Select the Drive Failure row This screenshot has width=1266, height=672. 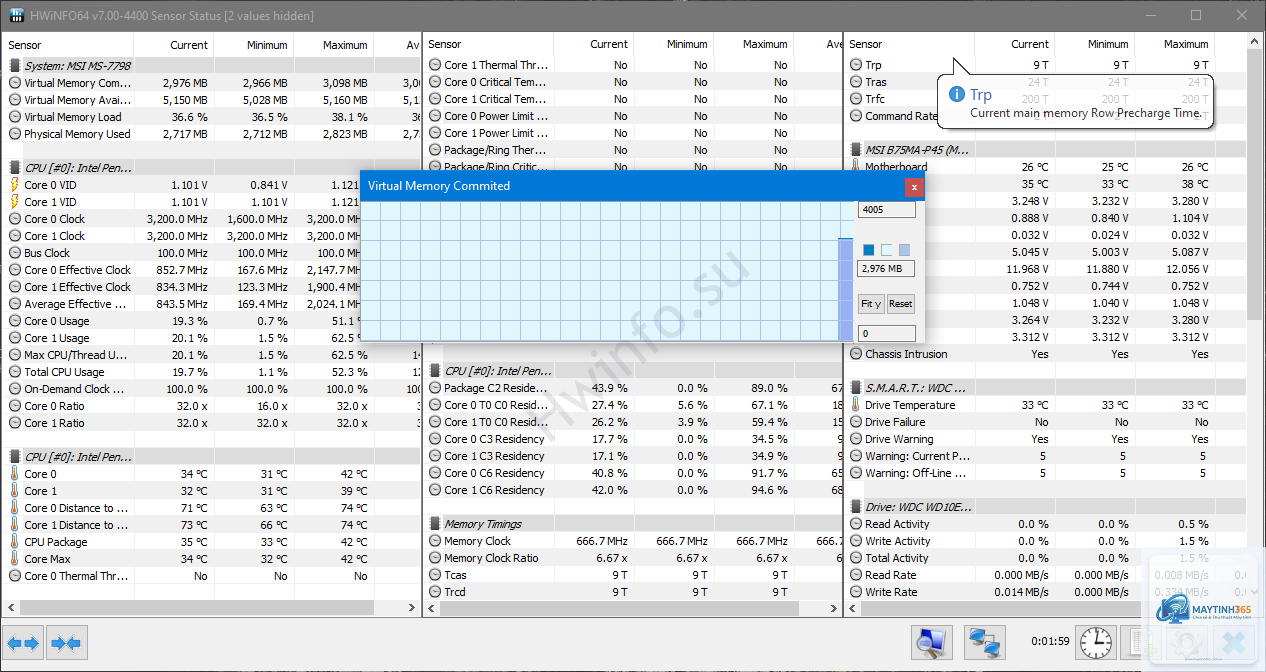[x=1047, y=422]
